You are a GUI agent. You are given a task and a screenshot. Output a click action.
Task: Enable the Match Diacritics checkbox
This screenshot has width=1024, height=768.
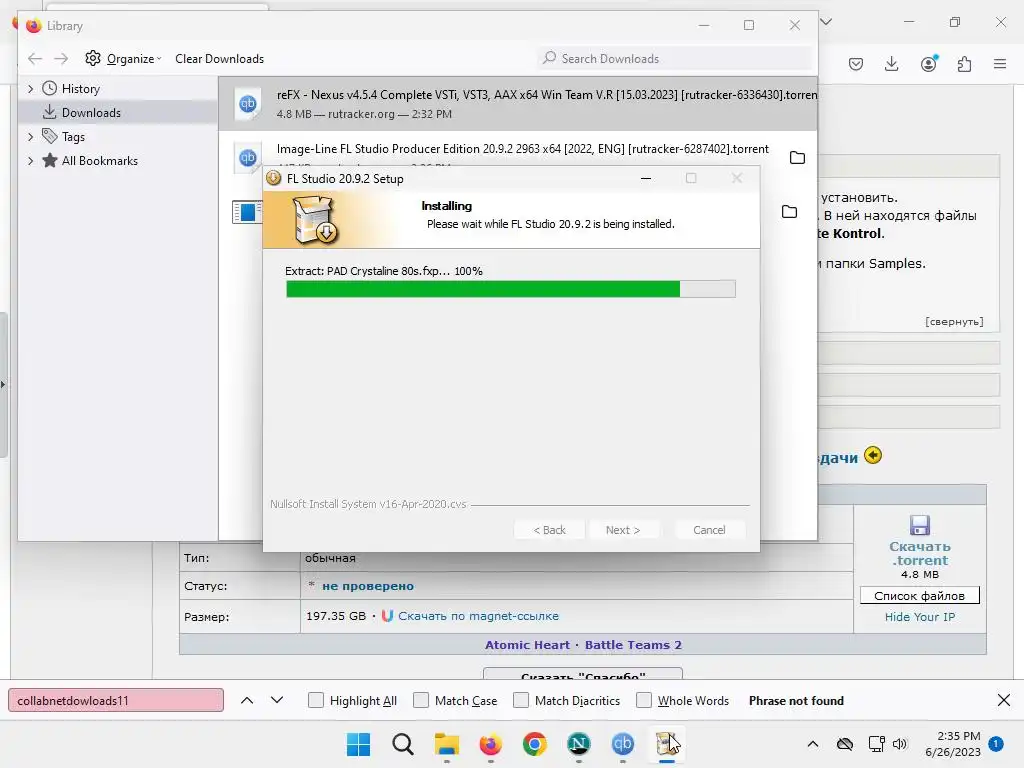click(x=520, y=701)
